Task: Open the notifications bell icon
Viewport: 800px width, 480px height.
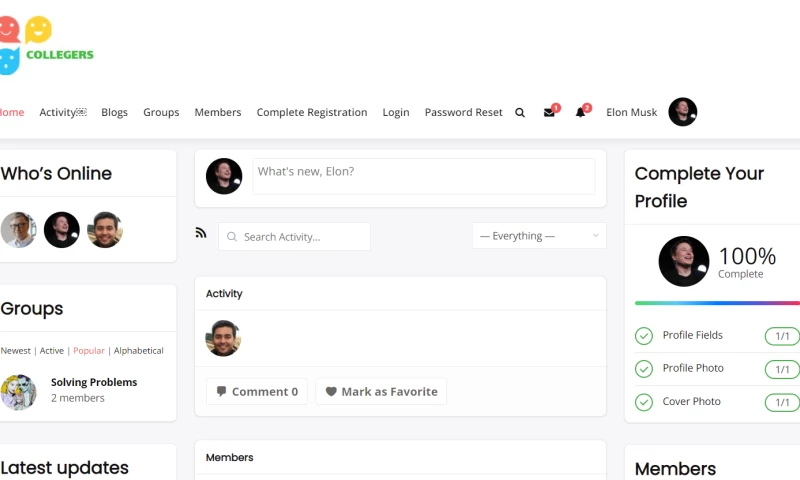Action: pos(580,113)
